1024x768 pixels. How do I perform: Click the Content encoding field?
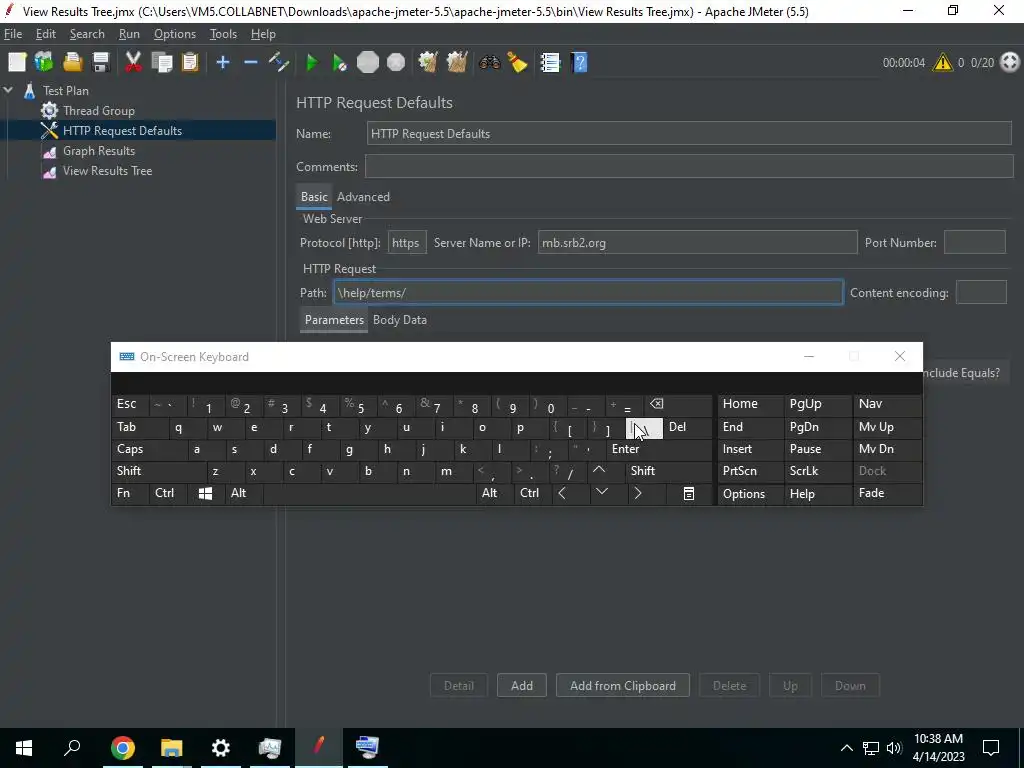tap(981, 293)
